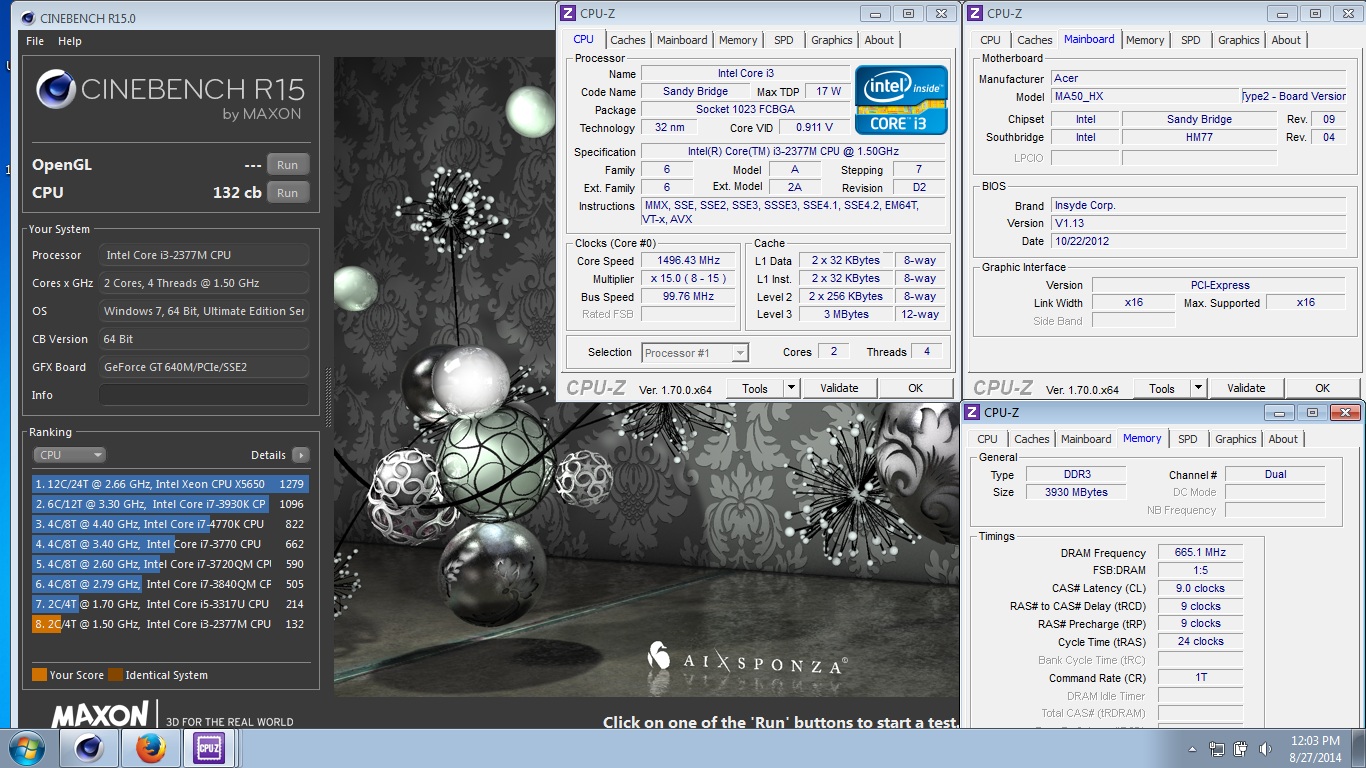This screenshot has height=768, width=1366.
Task: Click Cinebench icon in taskbar
Action: pyautogui.click(x=89, y=748)
